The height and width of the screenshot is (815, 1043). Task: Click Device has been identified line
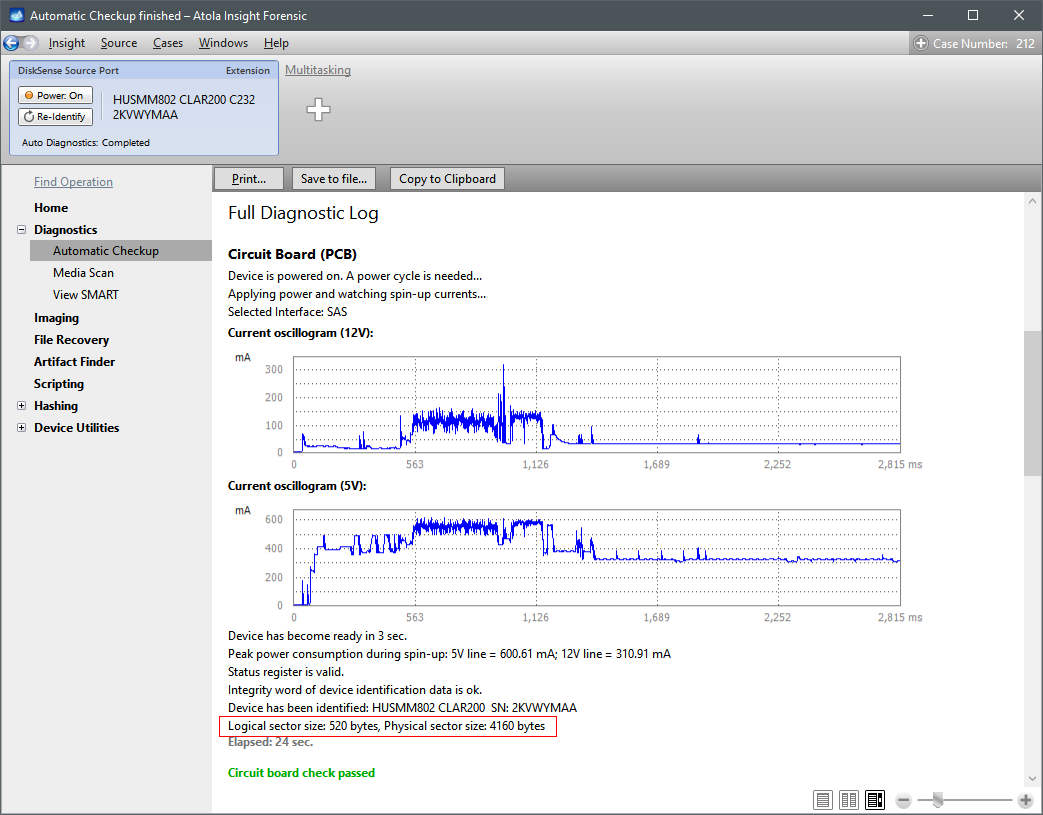tap(402, 708)
